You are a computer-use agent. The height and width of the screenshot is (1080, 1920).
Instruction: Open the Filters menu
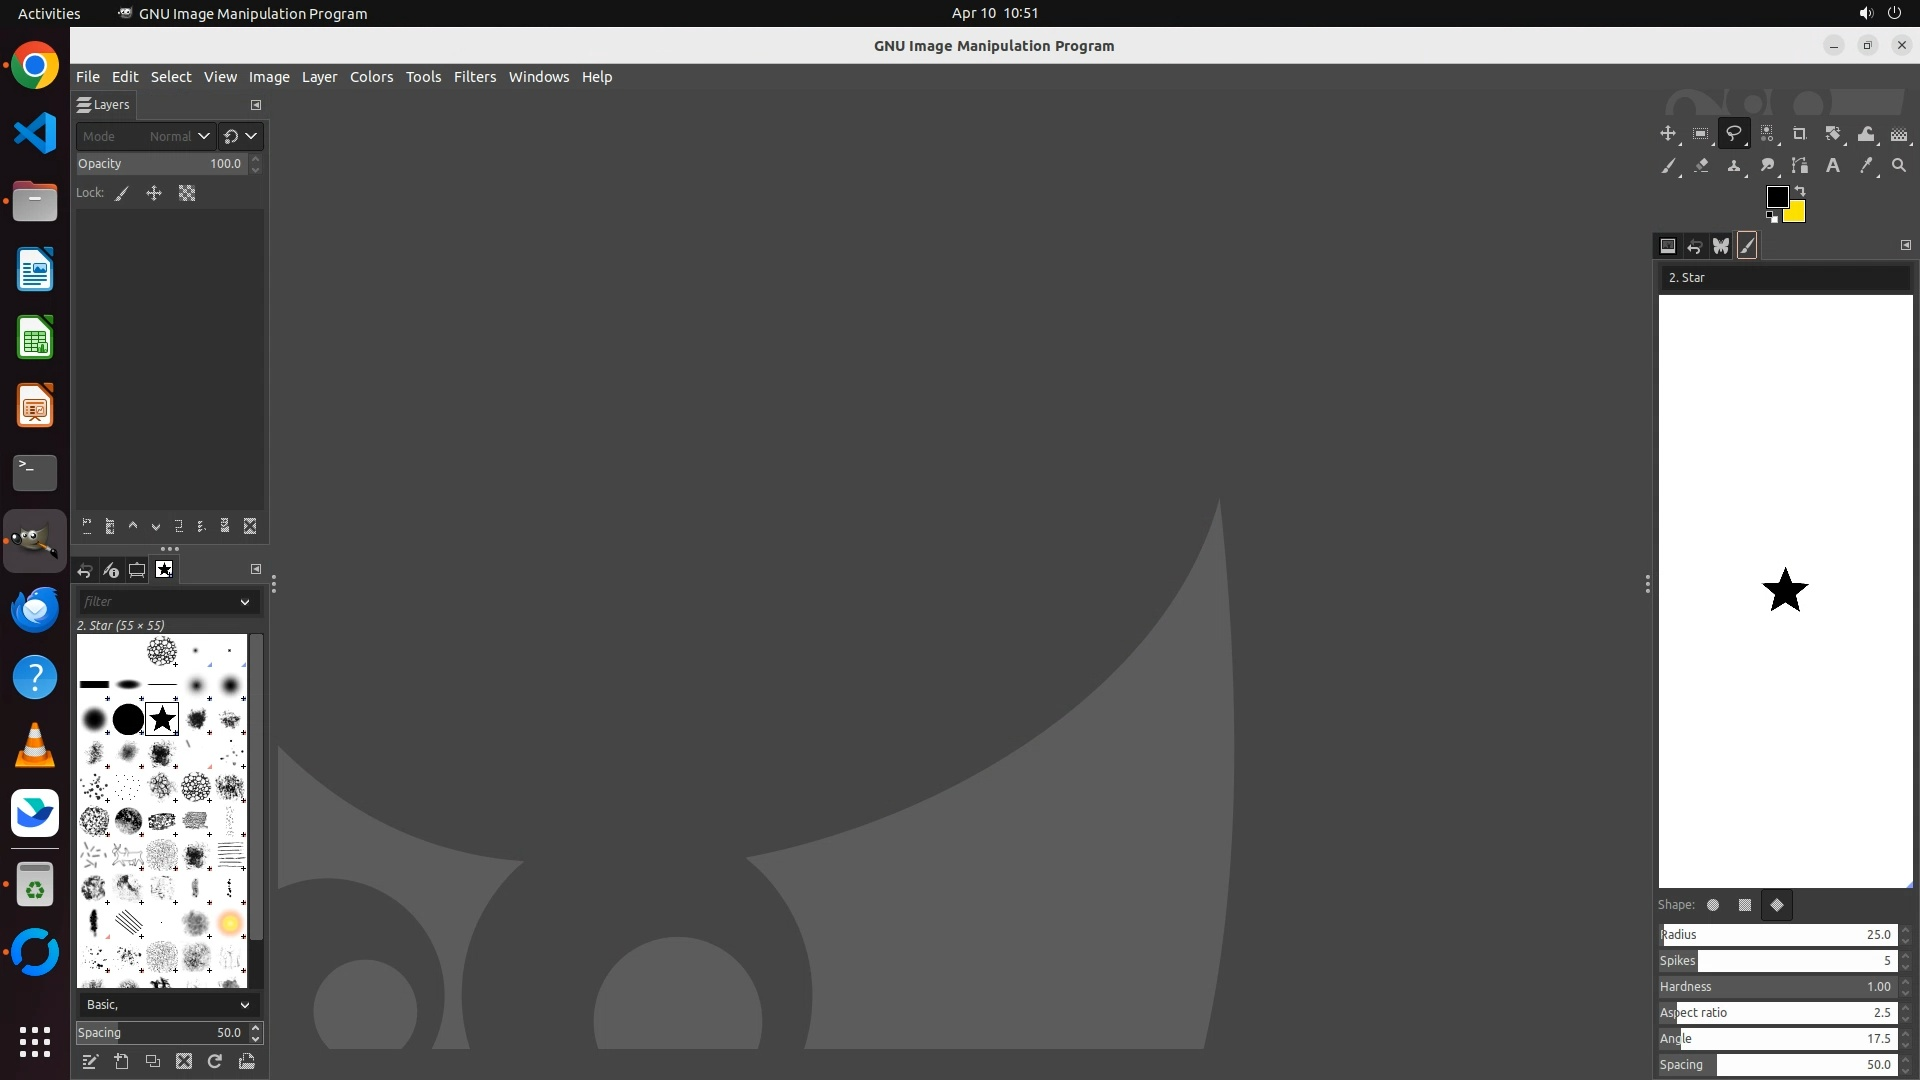pyautogui.click(x=474, y=77)
